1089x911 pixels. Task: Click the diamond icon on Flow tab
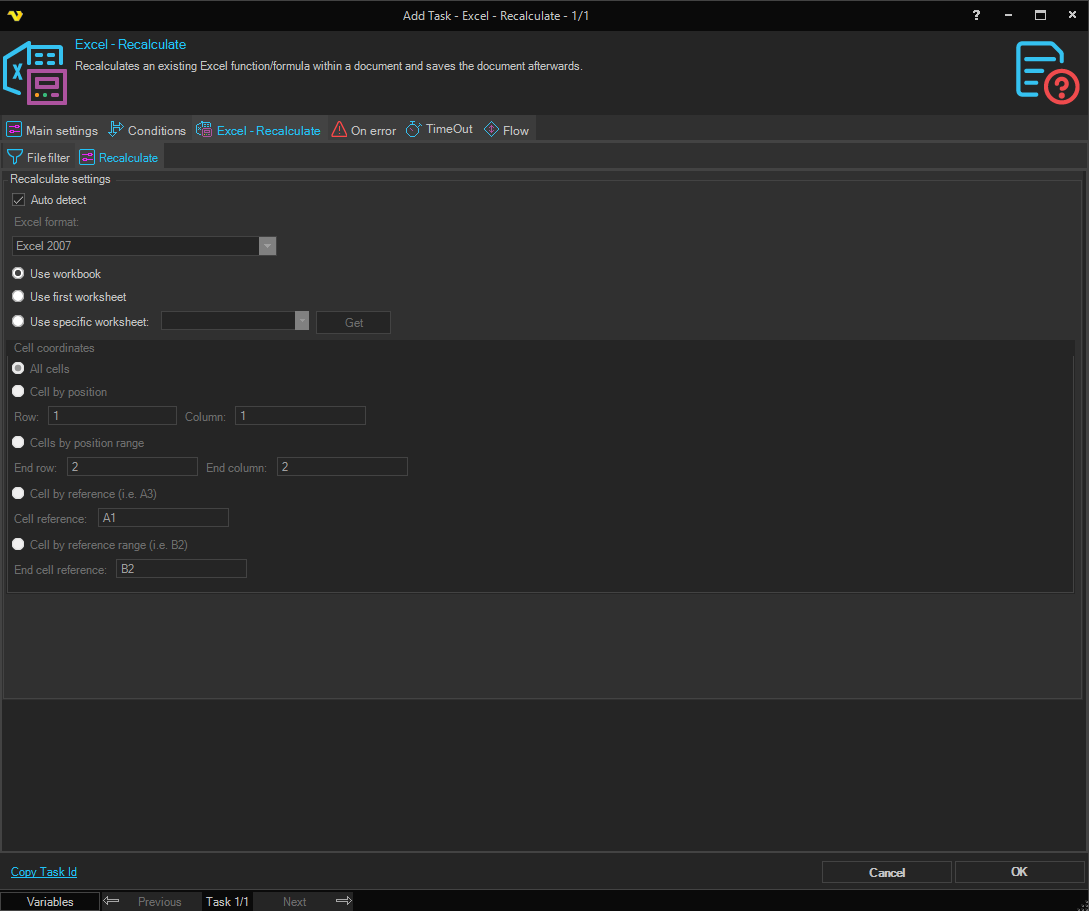[491, 129]
